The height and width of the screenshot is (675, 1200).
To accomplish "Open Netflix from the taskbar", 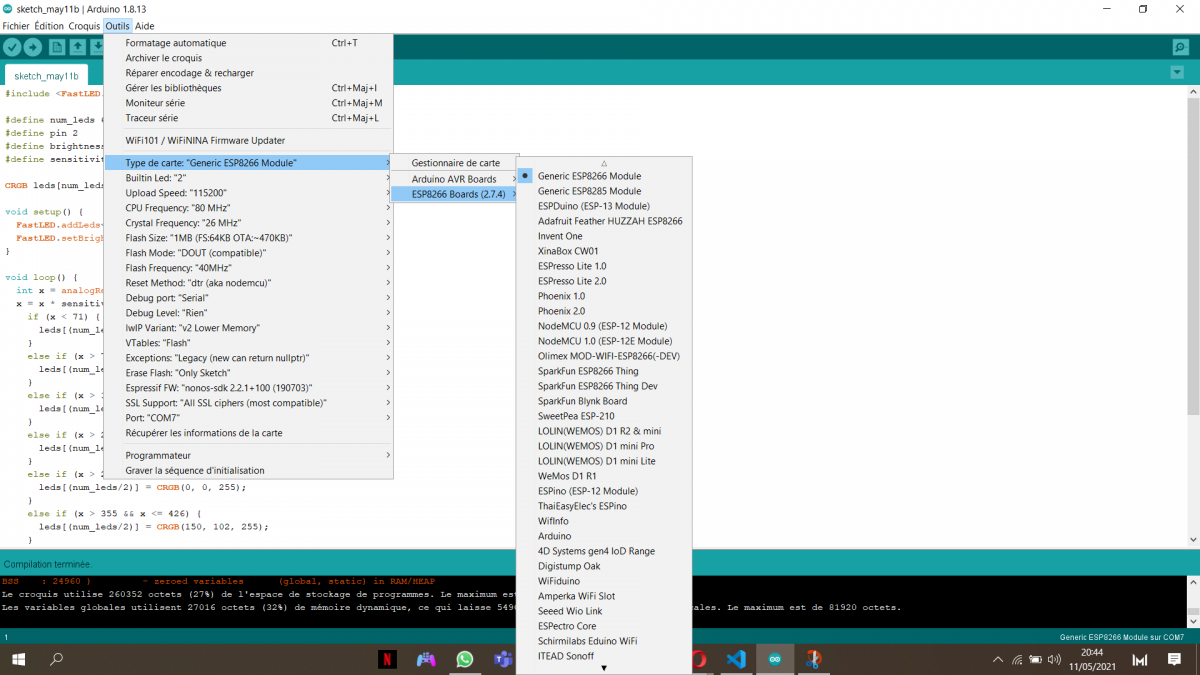I will [387, 659].
